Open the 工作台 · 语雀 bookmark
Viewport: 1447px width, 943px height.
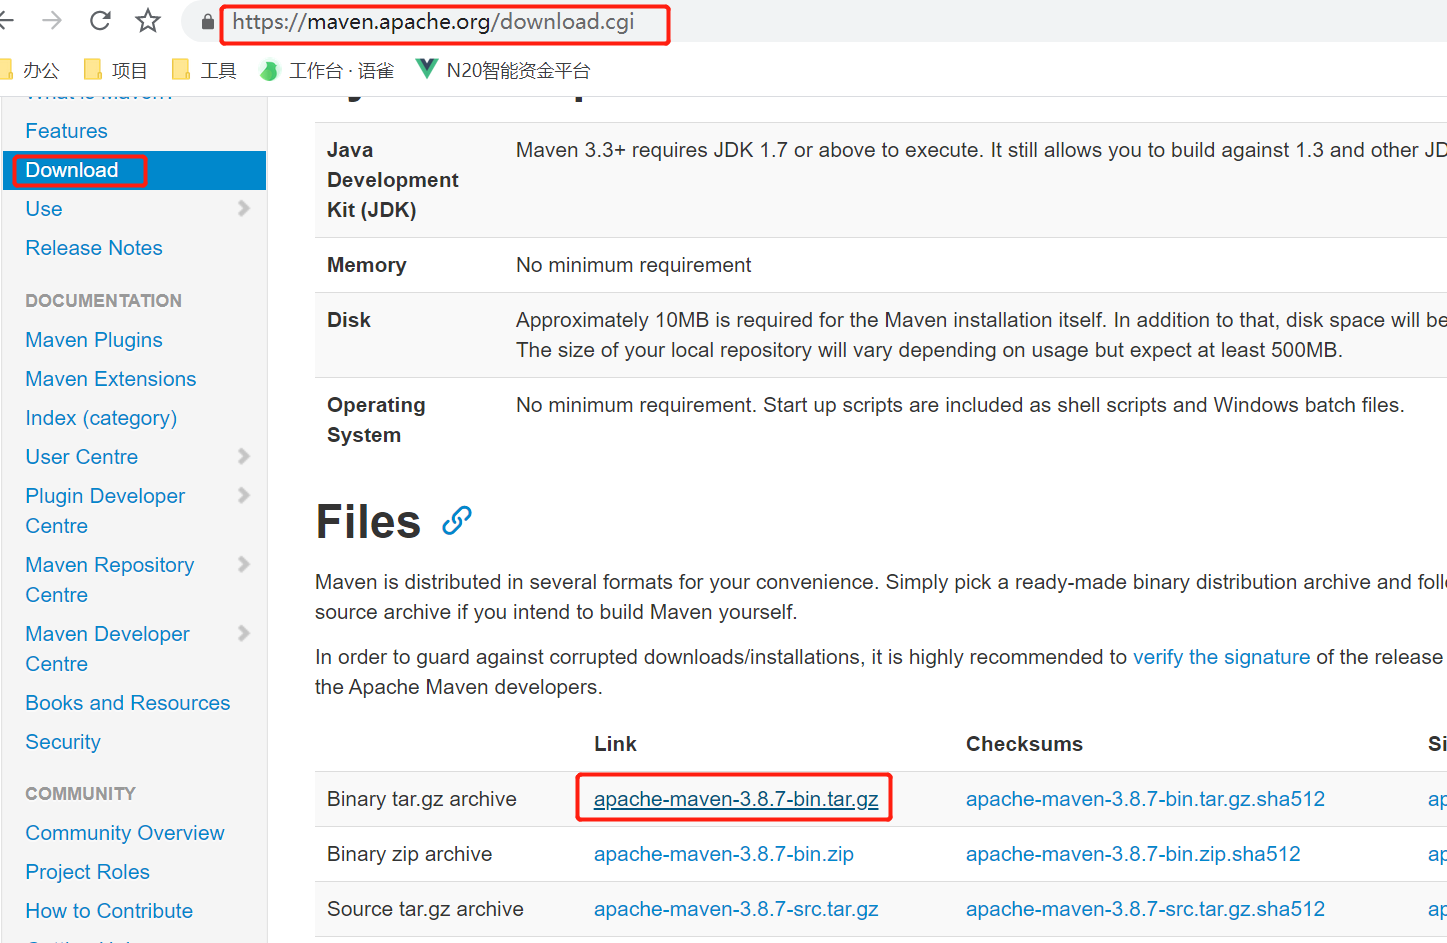(x=326, y=70)
